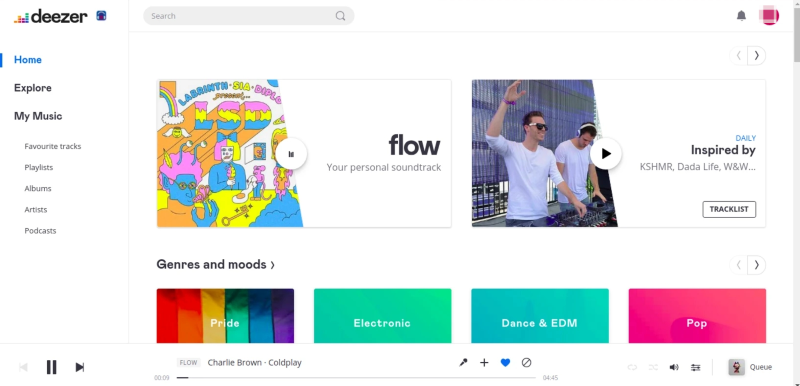Open the Queue panel
The width and height of the screenshot is (800, 386).
pyautogui.click(x=761, y=367)
